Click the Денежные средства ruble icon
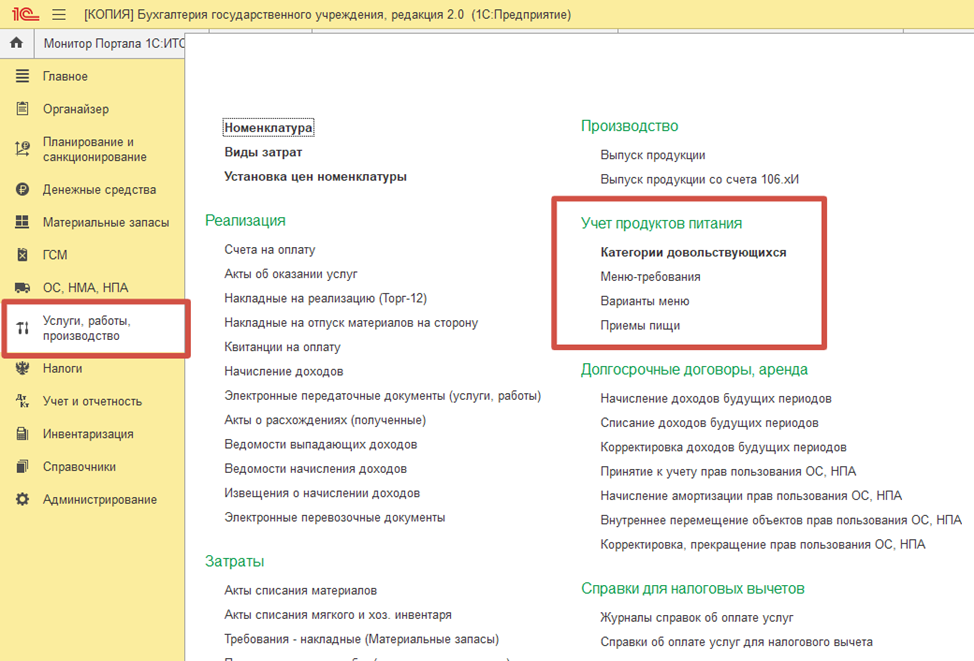 [22, 189]
